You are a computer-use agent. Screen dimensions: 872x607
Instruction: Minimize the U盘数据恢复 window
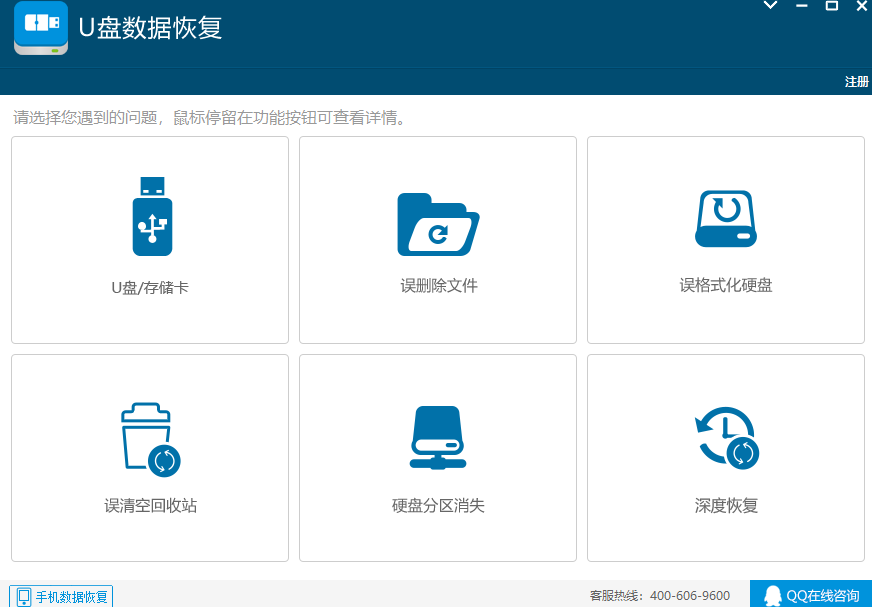[x=801, y=6]
